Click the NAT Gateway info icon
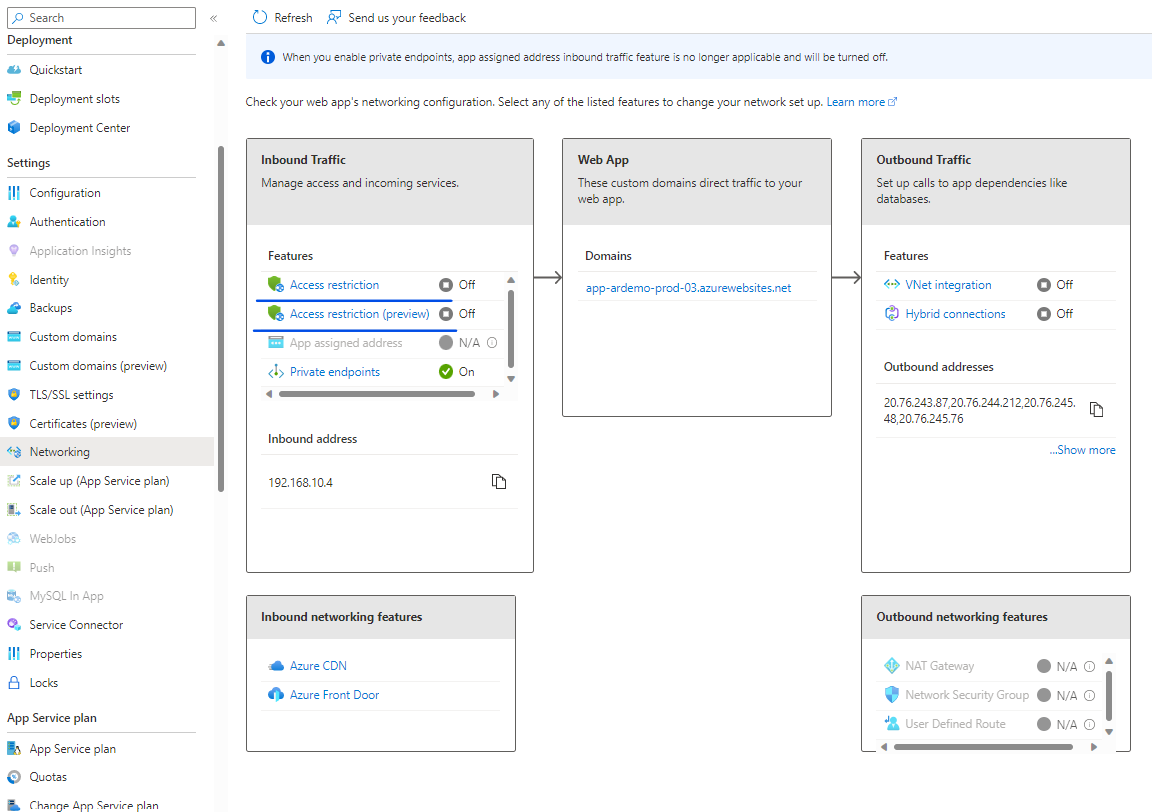The image size is (1152, 812). coord(1090,666)
